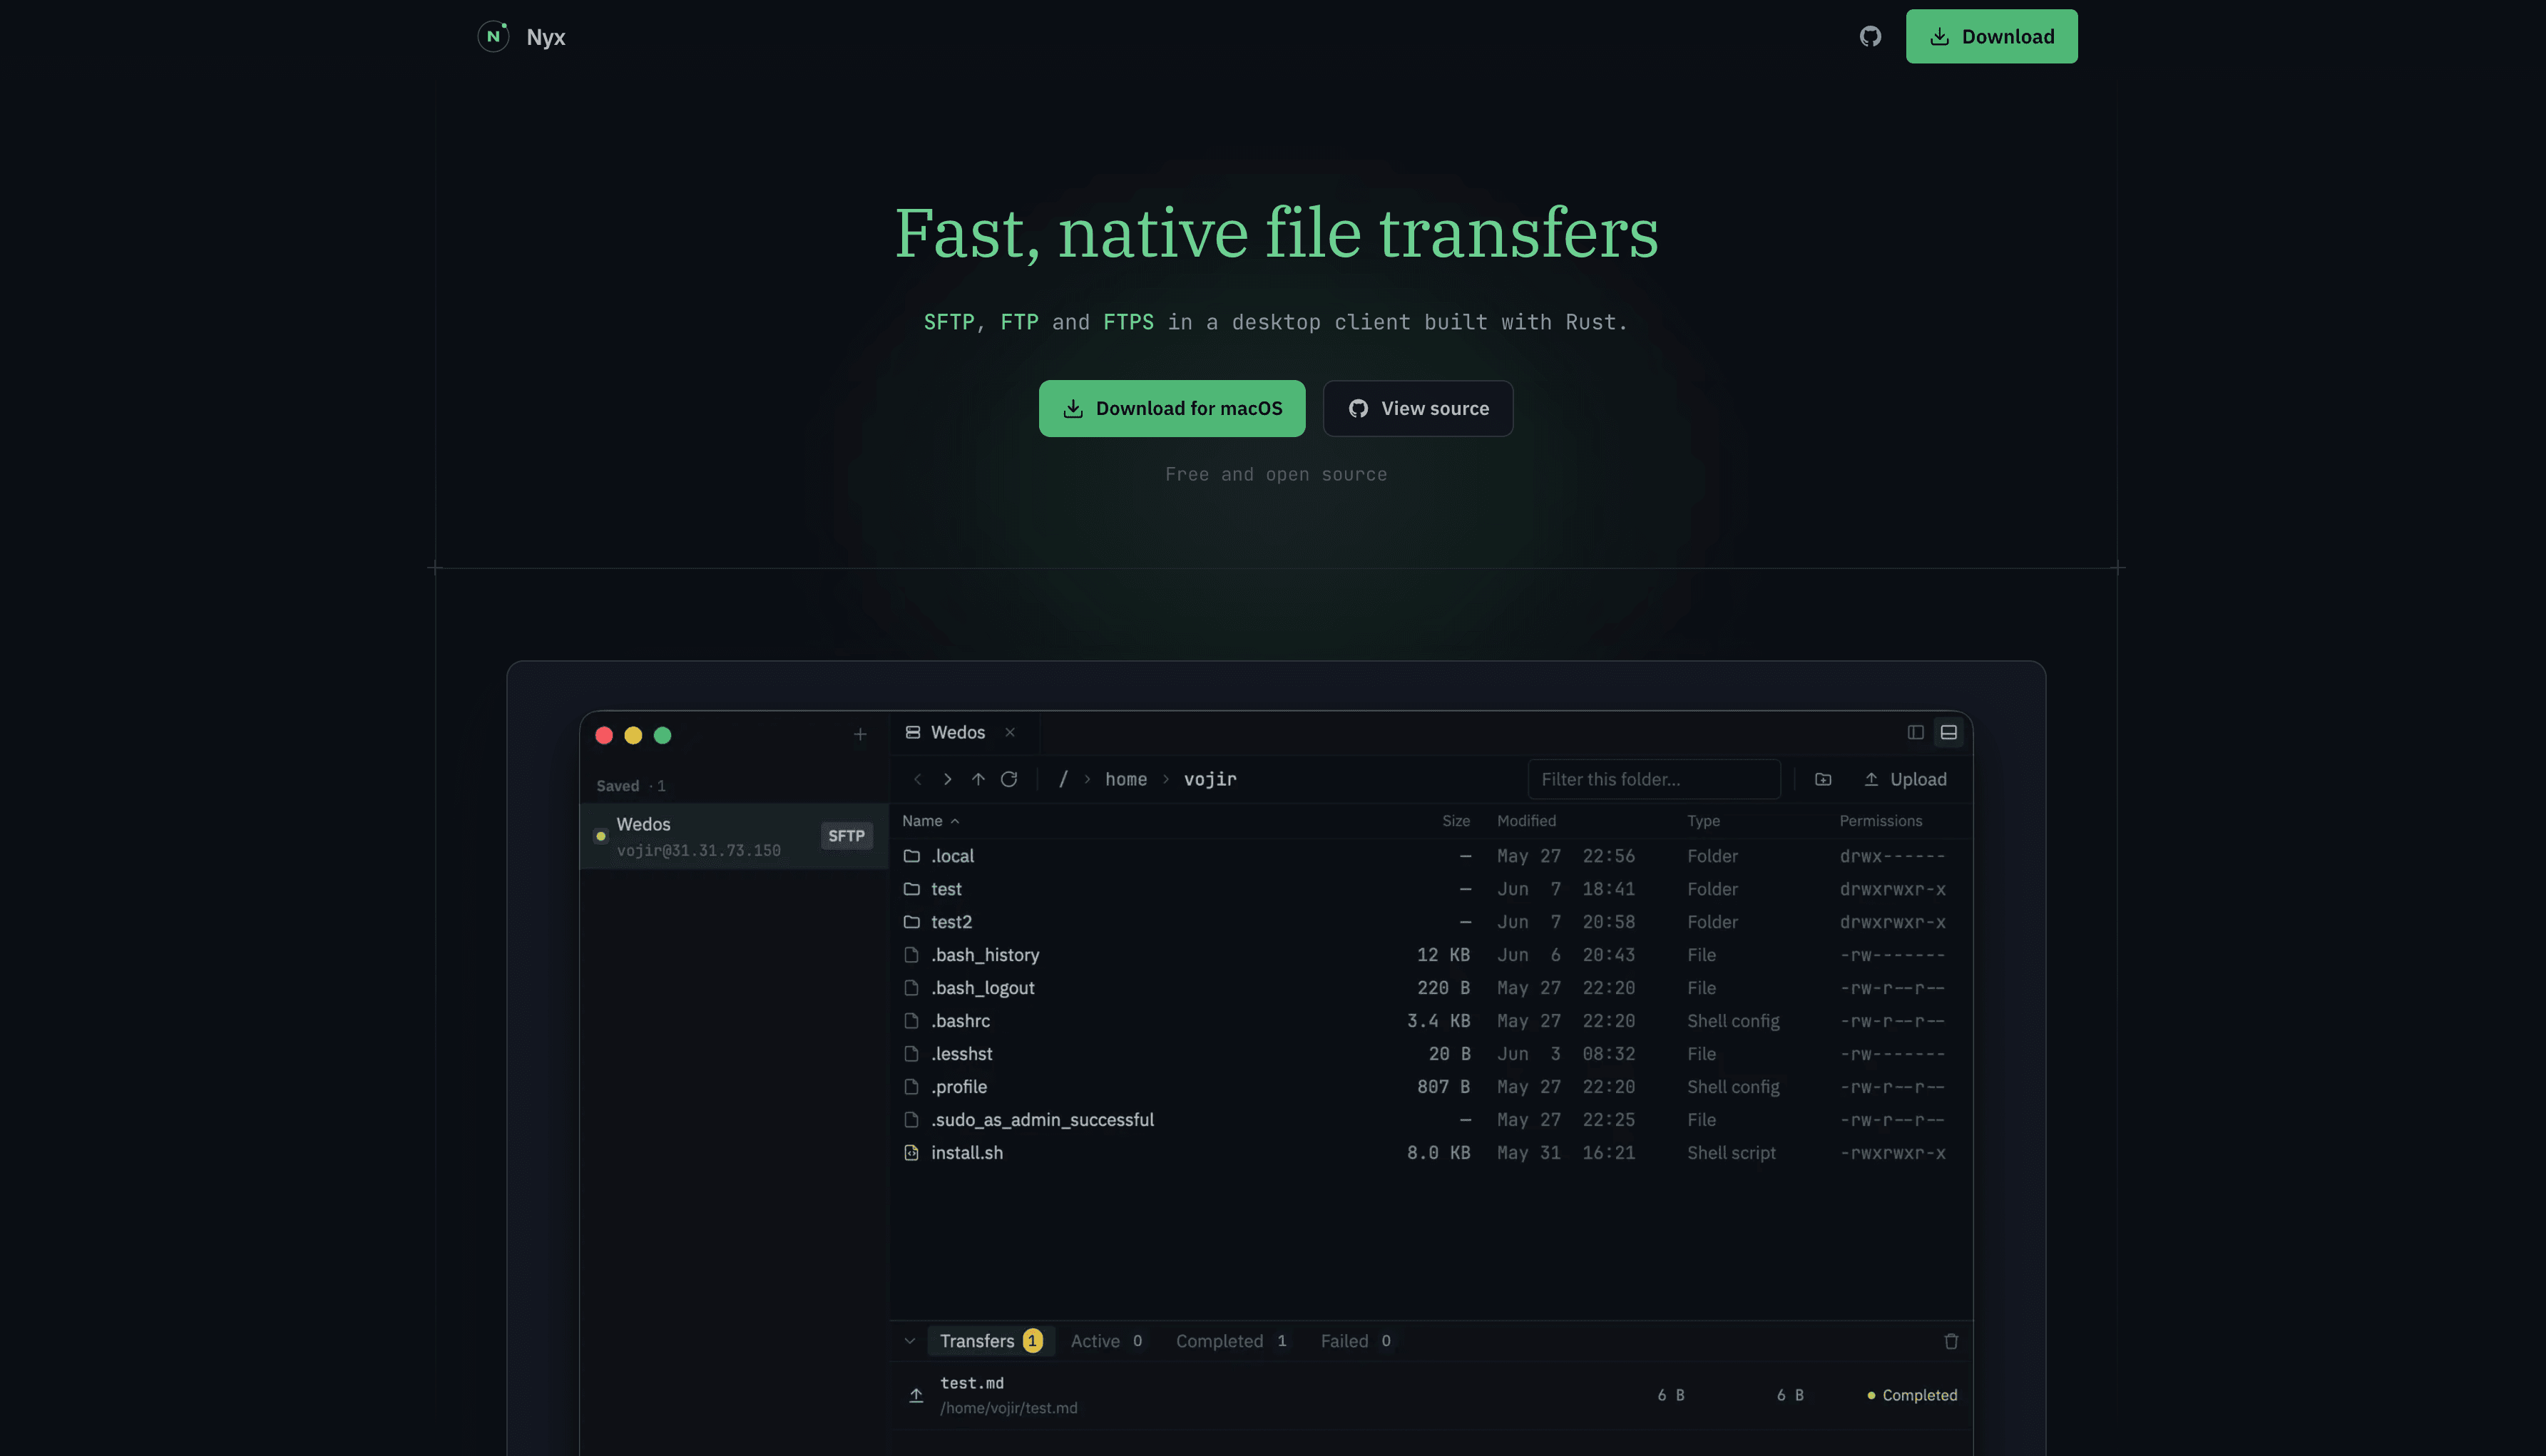Click Download for macOS button
The image size is (2546, 1456).
(1172, 408)
